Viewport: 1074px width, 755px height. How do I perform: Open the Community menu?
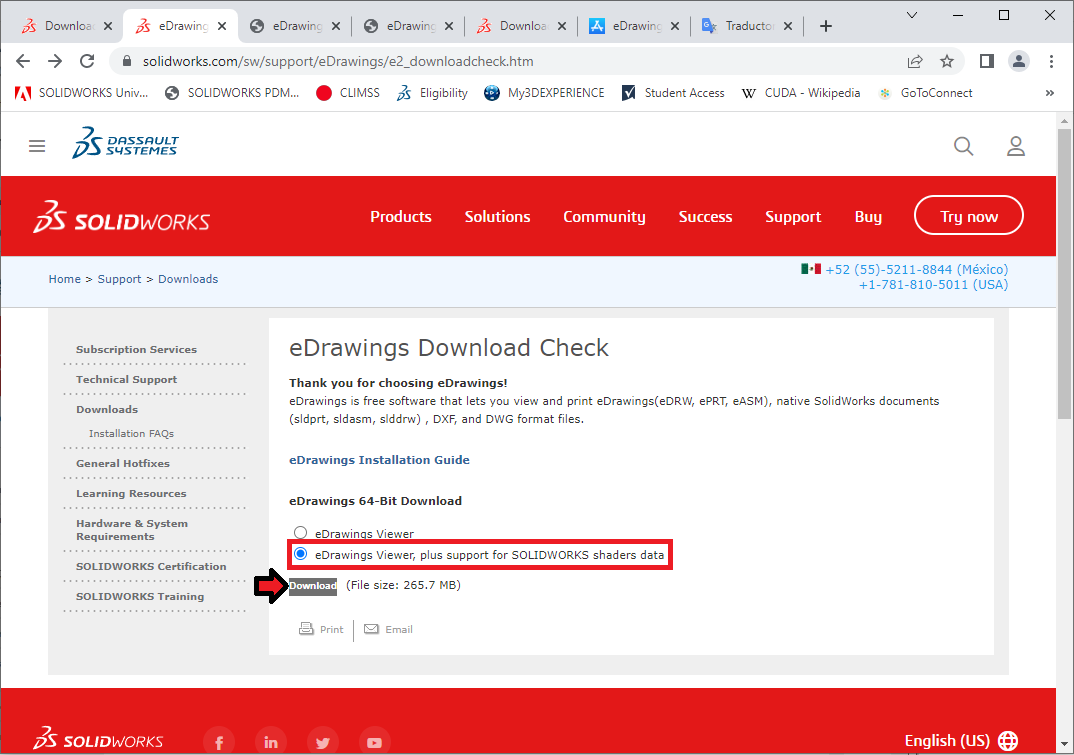[604, 216]
